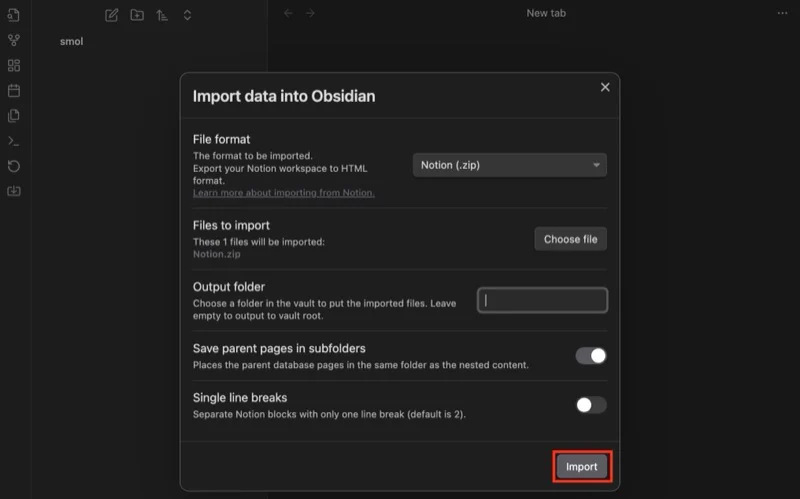Open templates icon in ribbon
The image size is (800, 499).
pos(14,116)
